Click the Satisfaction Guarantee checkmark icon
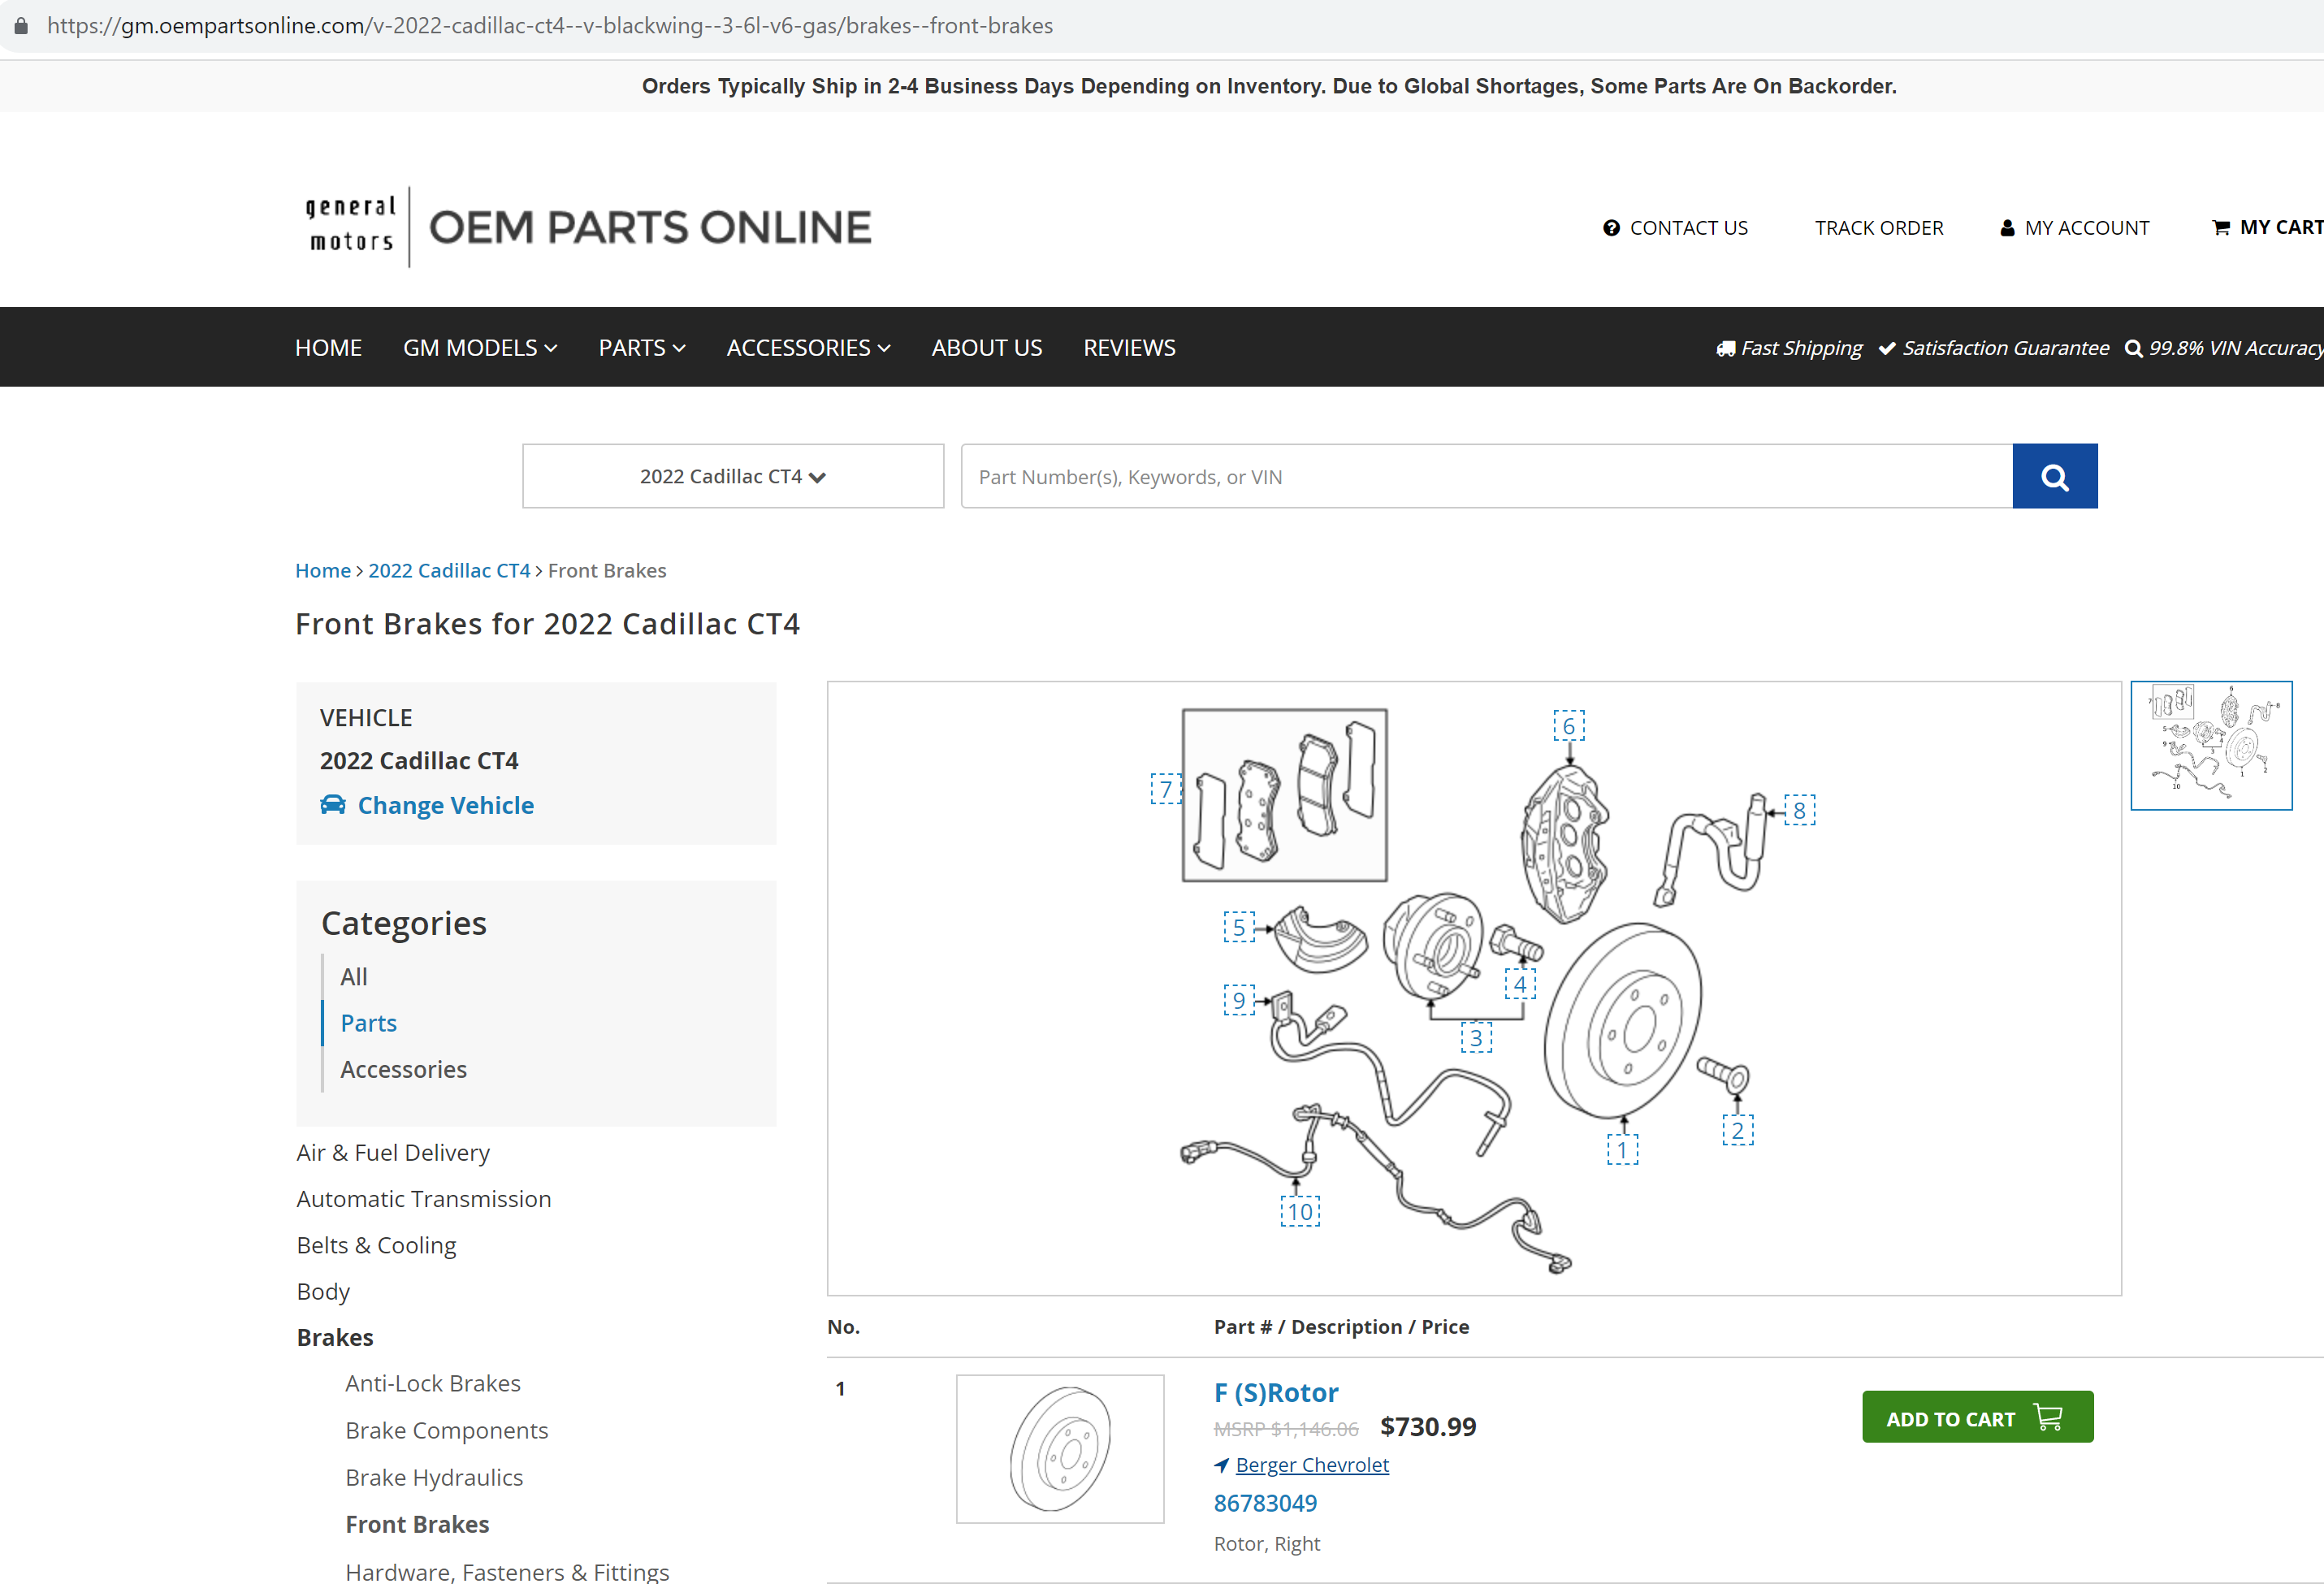Image resolution: width=2324 pixels, height=1584 pixels. (x=1887, y=348)
